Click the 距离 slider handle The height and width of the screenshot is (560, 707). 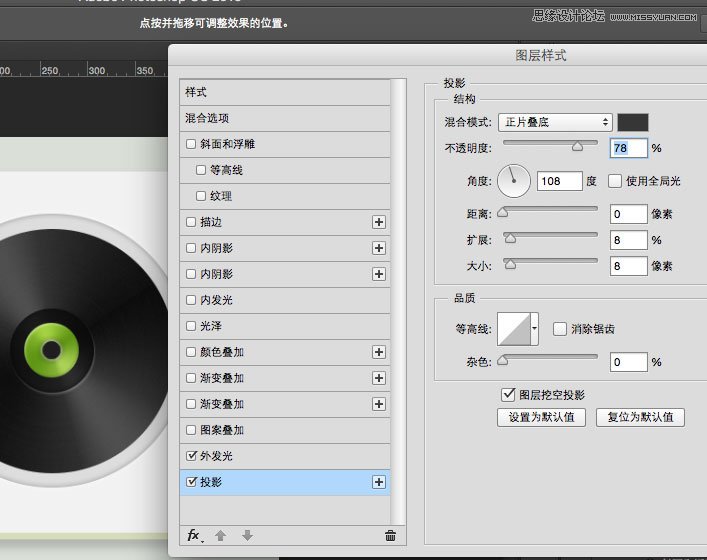tap(503, 212)
